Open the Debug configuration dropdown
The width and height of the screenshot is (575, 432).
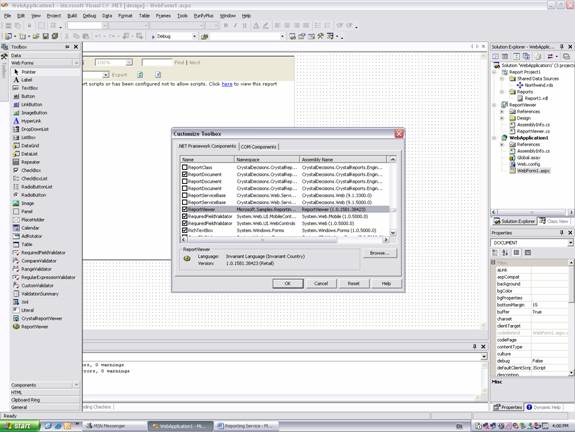click(194, 36)
